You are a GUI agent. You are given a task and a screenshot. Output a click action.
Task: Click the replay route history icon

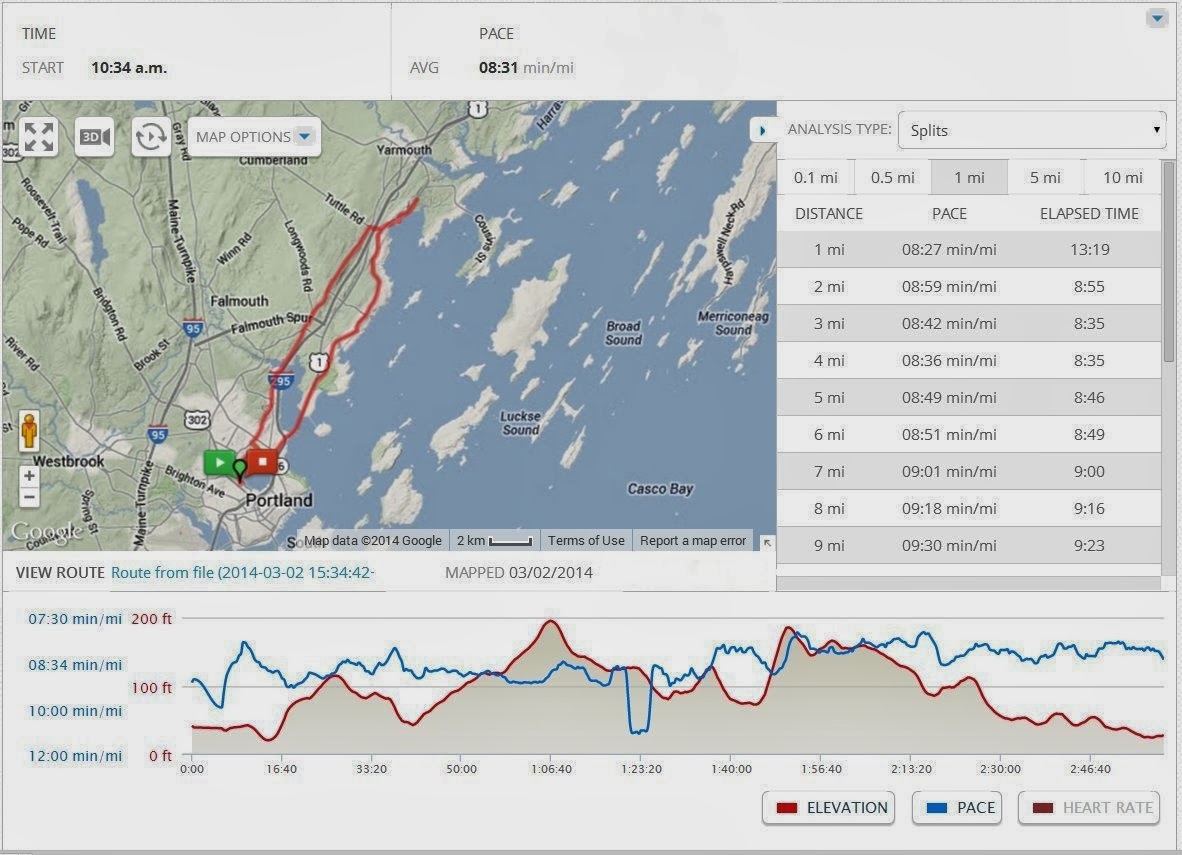(x=151, y=136)
